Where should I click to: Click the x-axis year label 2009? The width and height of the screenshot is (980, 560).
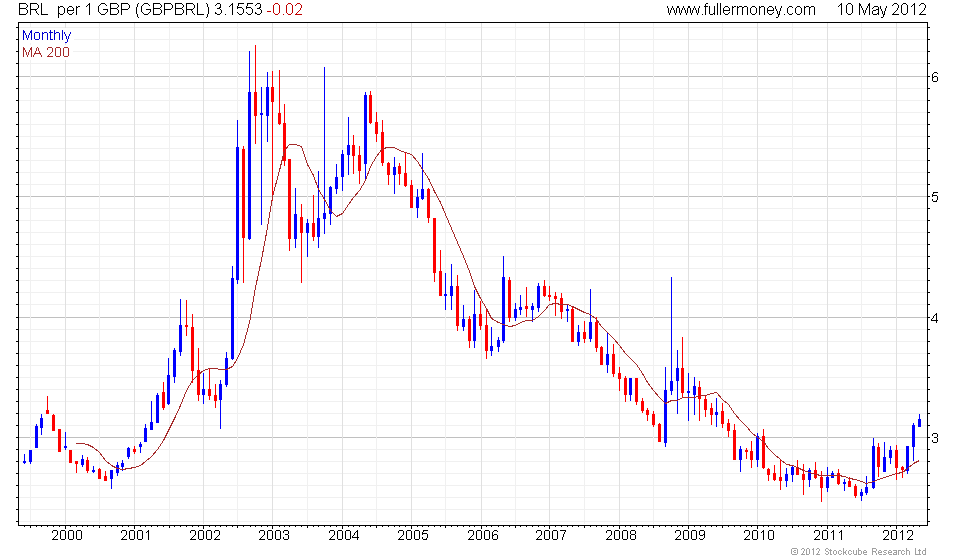(x=690, y=535)
